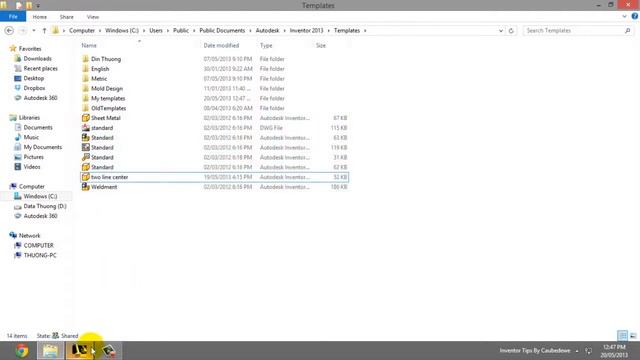The height and width of the screenshot is (360, 640).
Task: Open the Share ribbon tab
Action: point(67,17)
